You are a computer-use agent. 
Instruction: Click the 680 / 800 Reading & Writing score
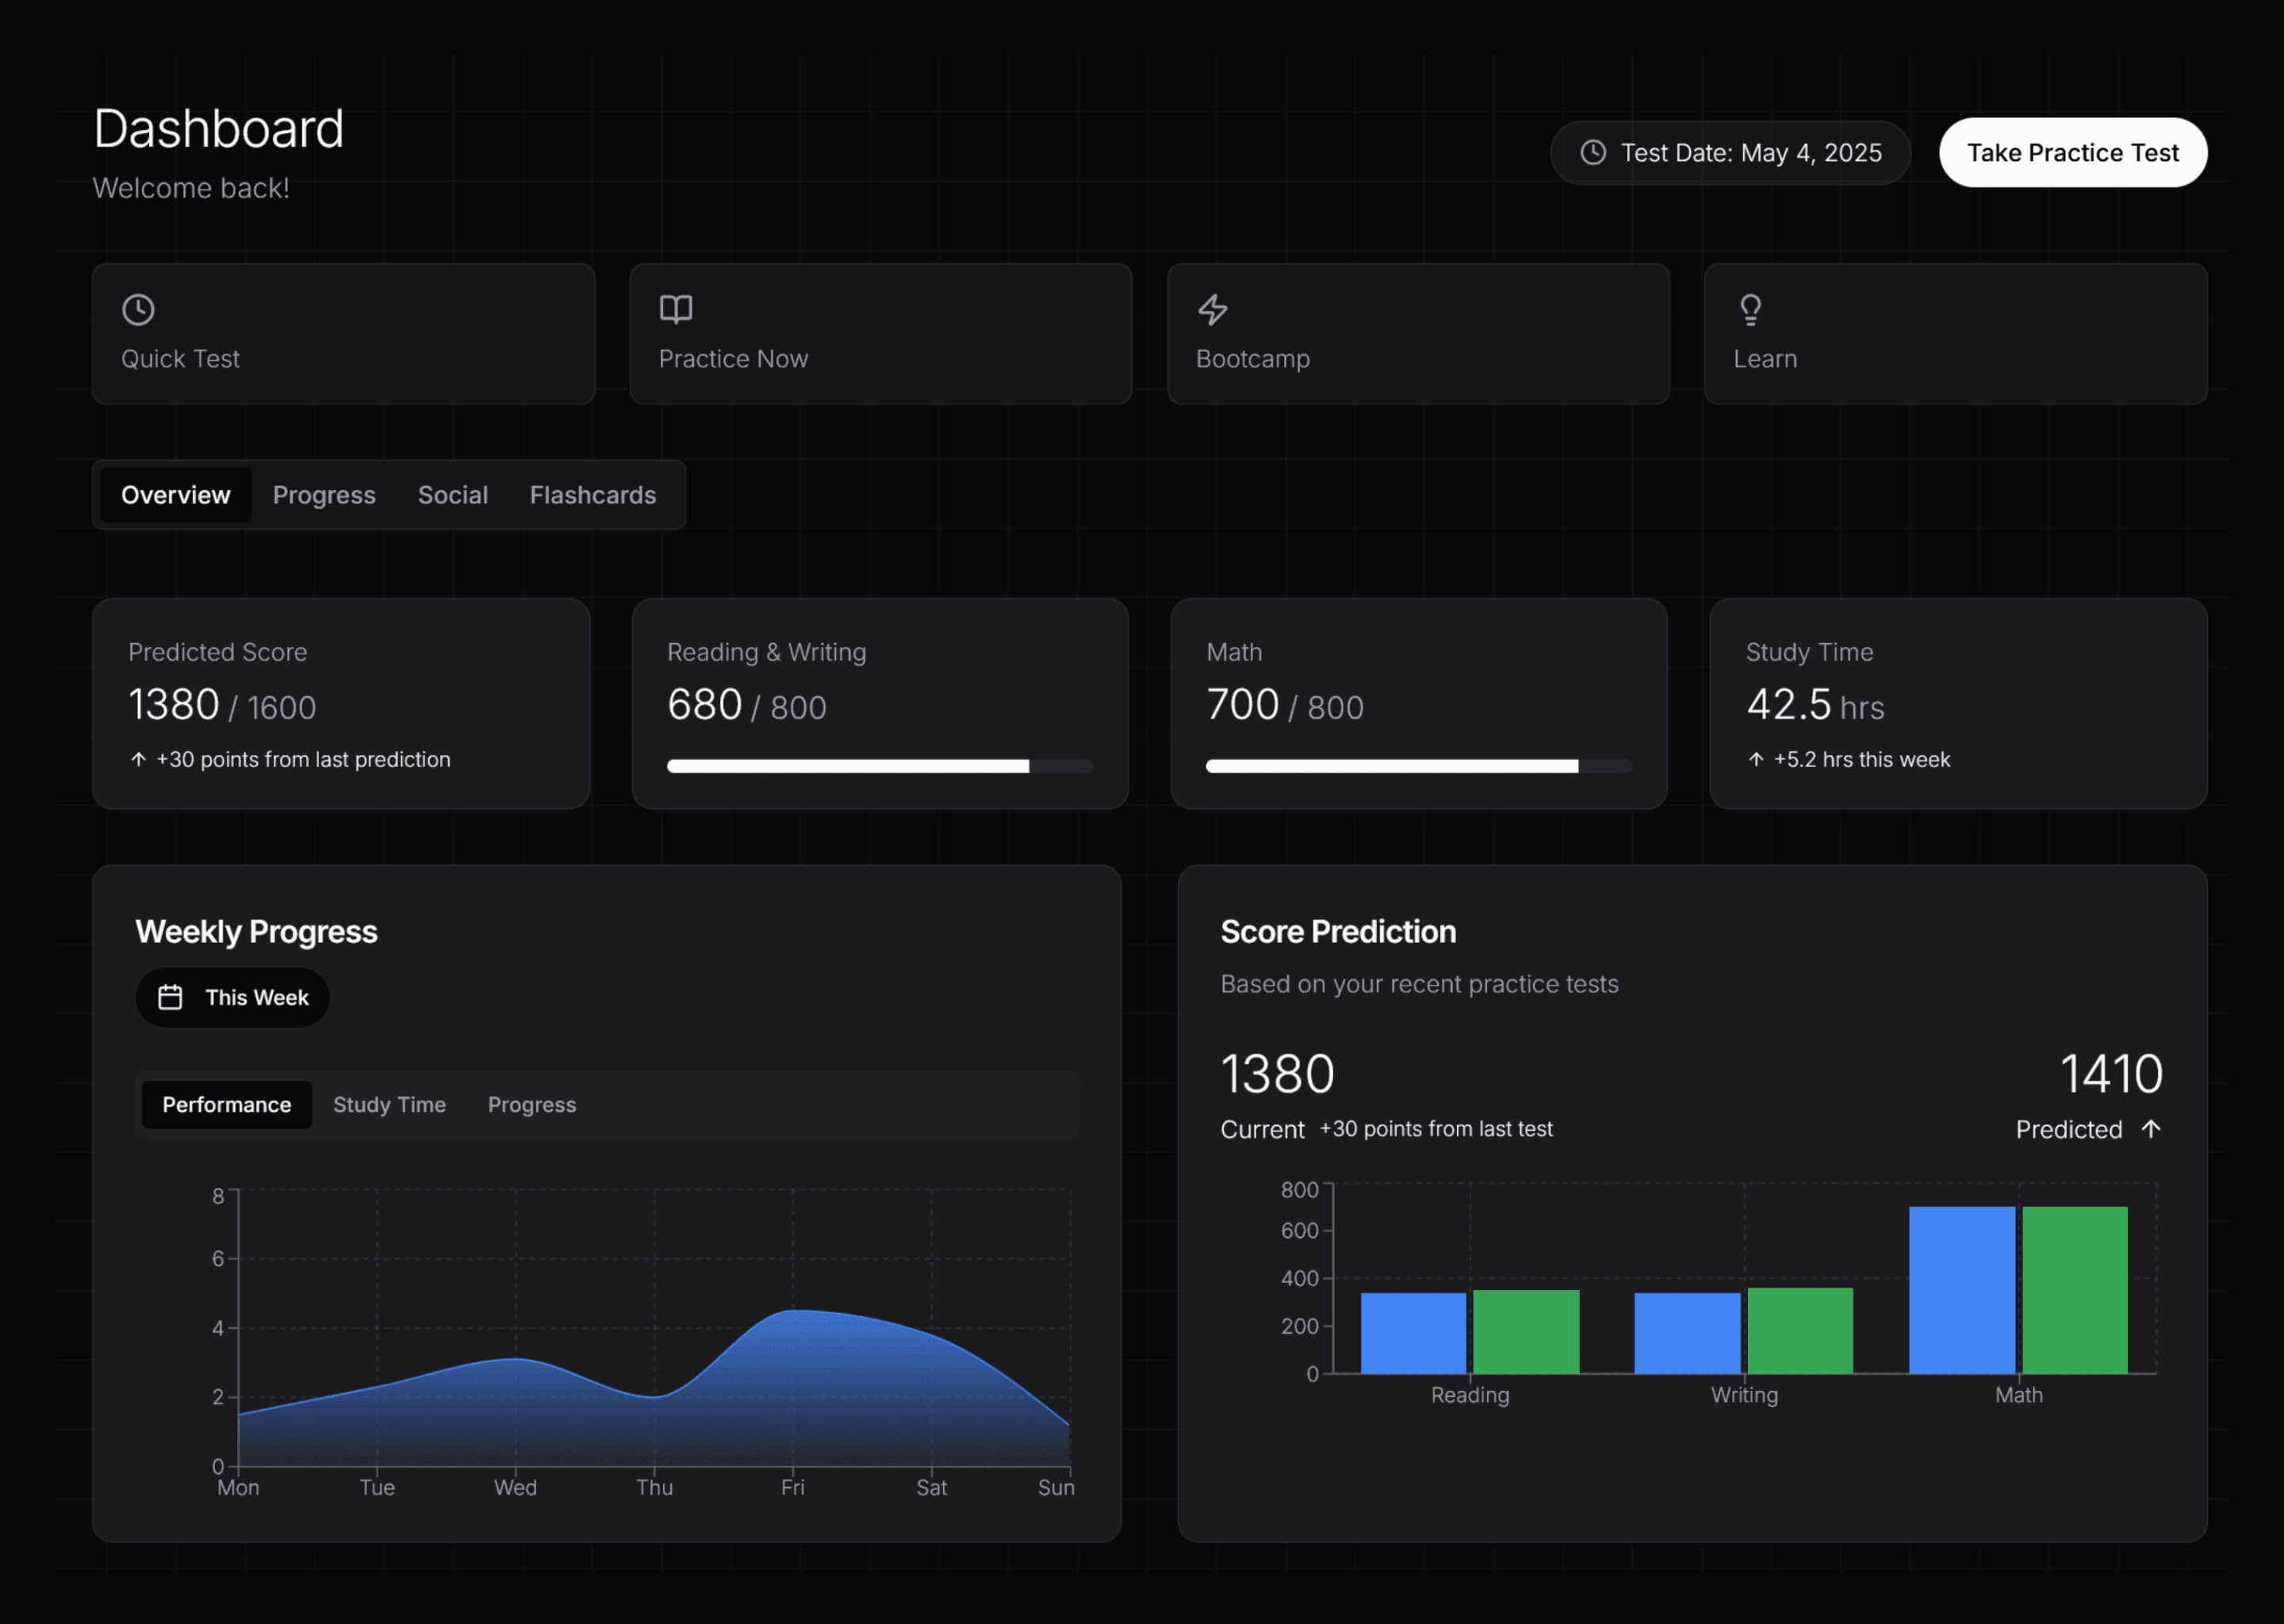click(x=746, y=705)
